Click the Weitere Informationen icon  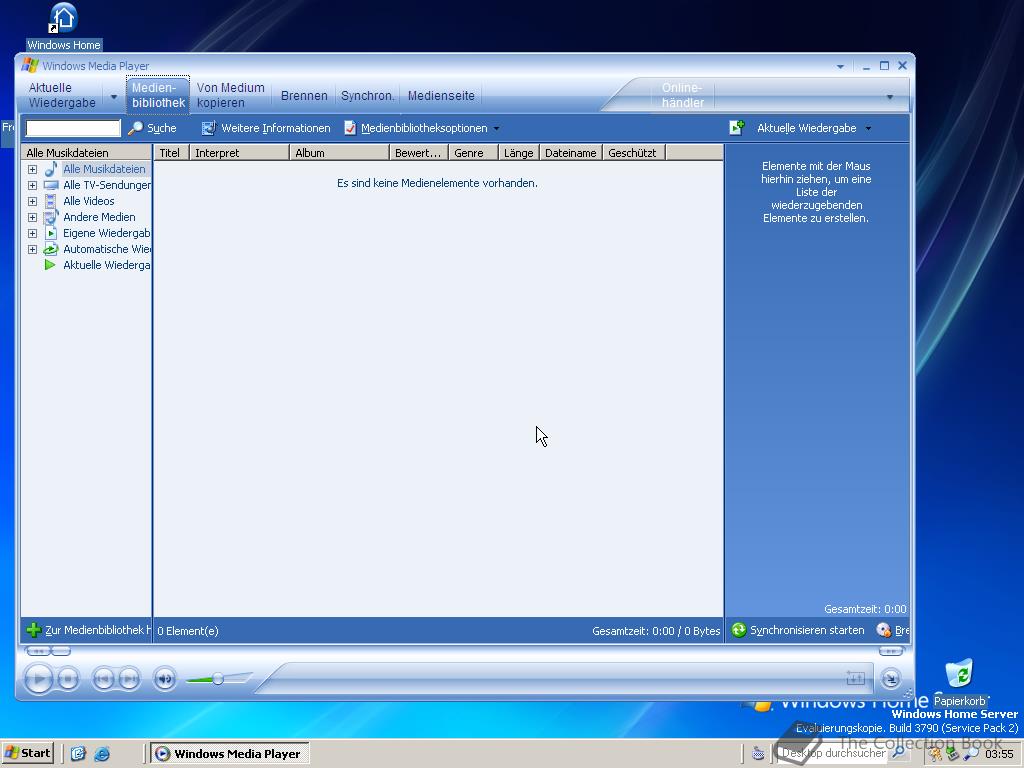click(208, 128)
